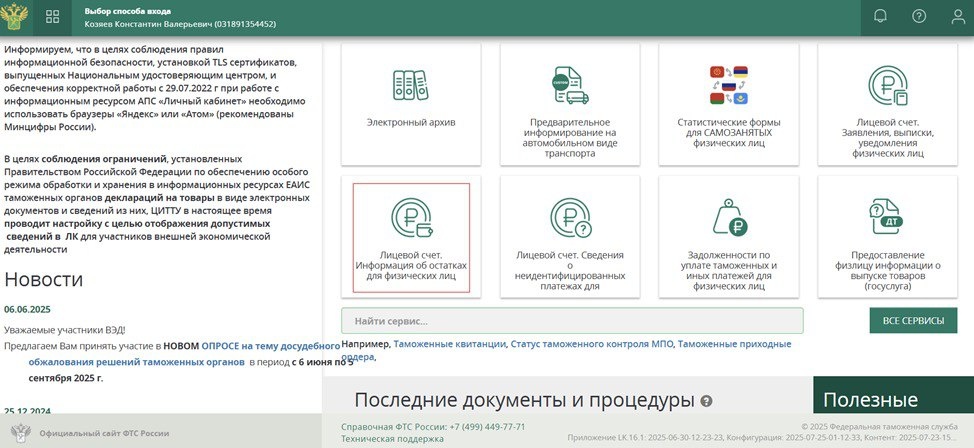The image size is (974, 448).
Task: Click ruble wallet icon of Информация об остатках
Action: 411,218
